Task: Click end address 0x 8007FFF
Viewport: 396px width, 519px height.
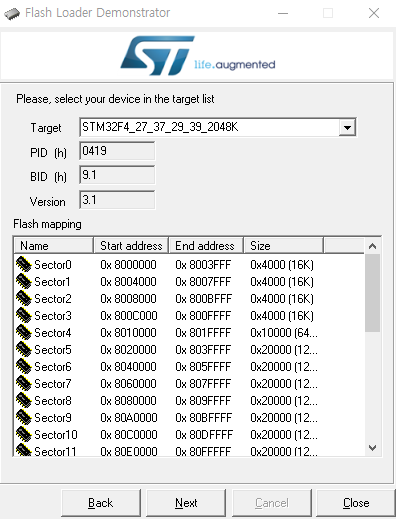Action: coord(203,282)
